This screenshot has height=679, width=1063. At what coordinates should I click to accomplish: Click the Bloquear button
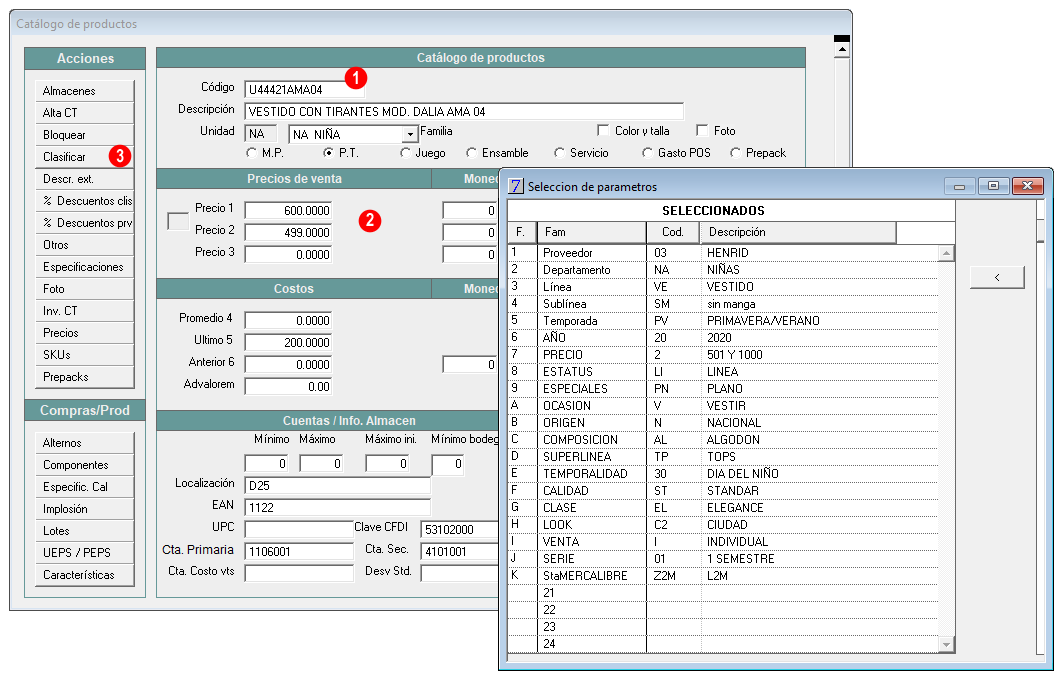pos(85,135)
